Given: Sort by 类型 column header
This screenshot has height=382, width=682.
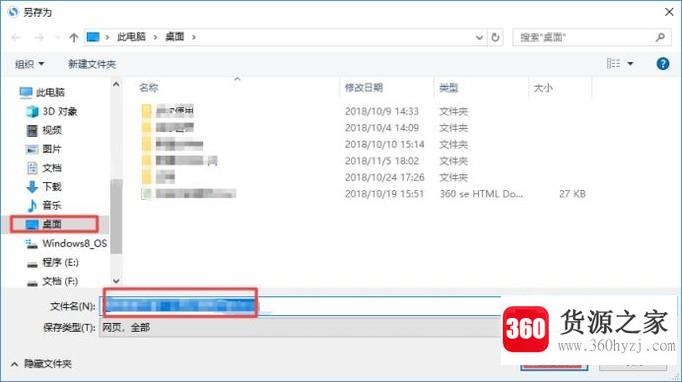Looking at the screenshot, I should pyautogui.click(x=448, y=88).
